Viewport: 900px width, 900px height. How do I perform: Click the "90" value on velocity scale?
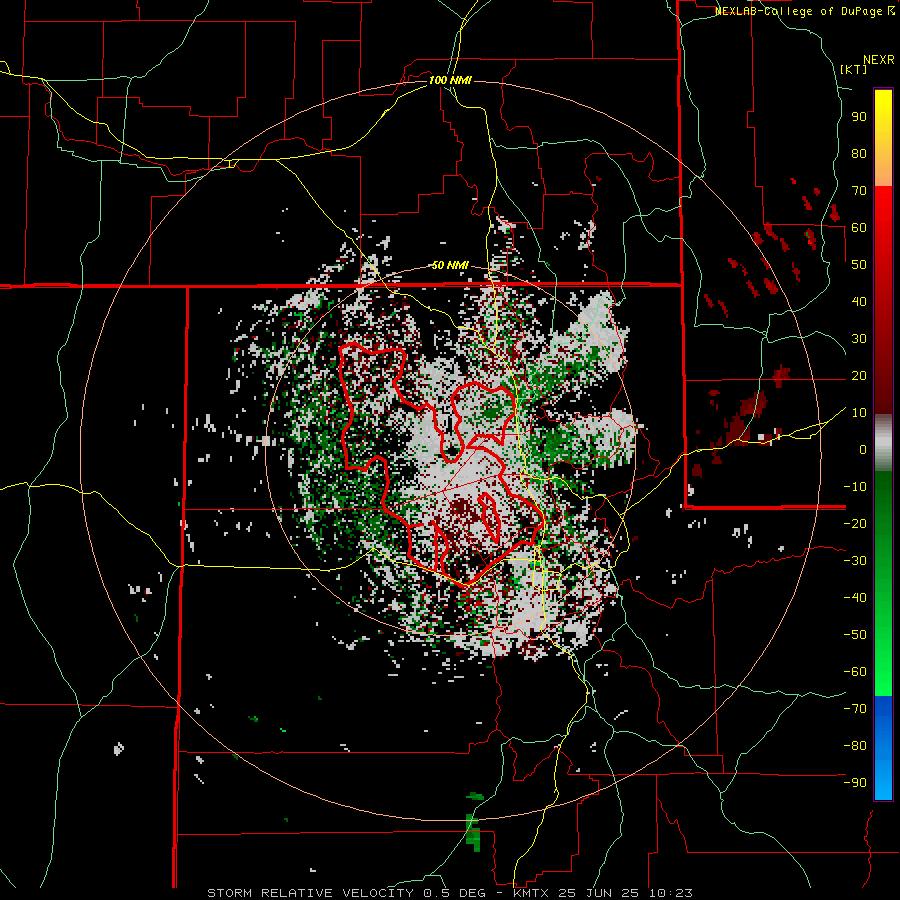coord(859,117)
